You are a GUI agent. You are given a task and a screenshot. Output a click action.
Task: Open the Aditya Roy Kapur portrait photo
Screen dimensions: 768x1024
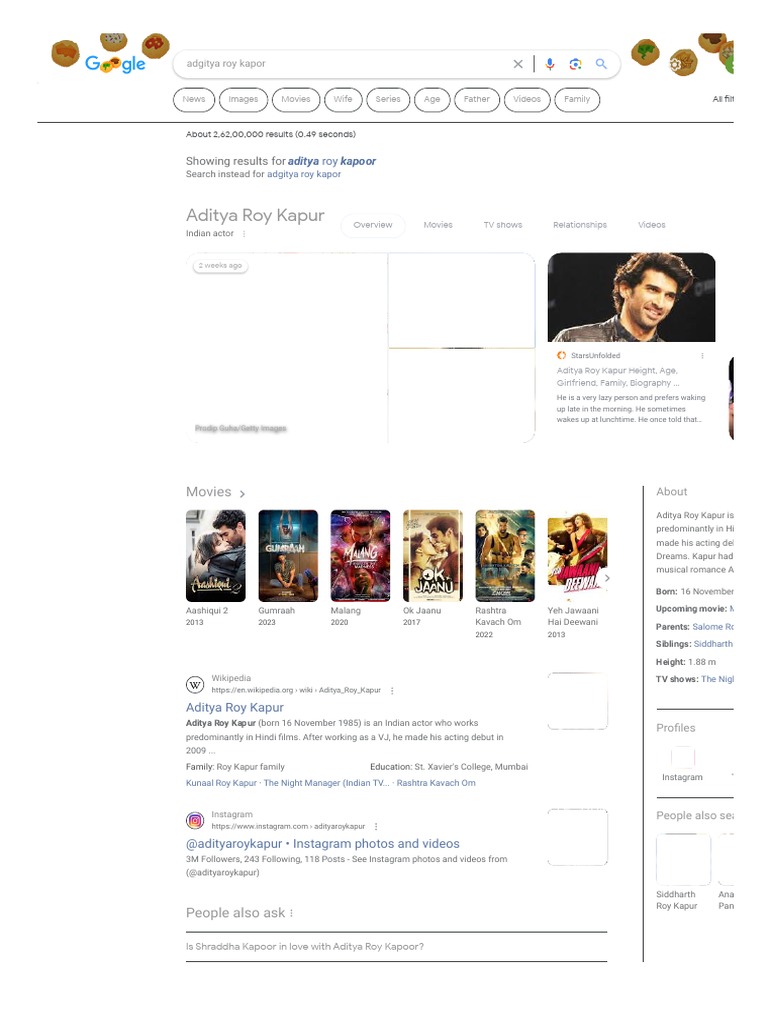tap(632, 298)
